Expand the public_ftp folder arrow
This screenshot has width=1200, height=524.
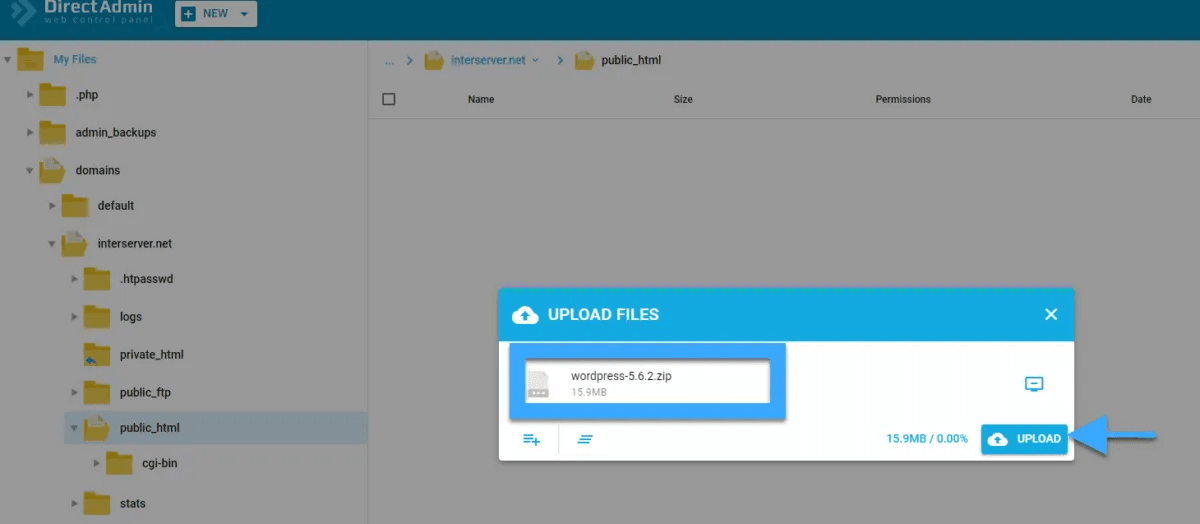coord(74,392)
